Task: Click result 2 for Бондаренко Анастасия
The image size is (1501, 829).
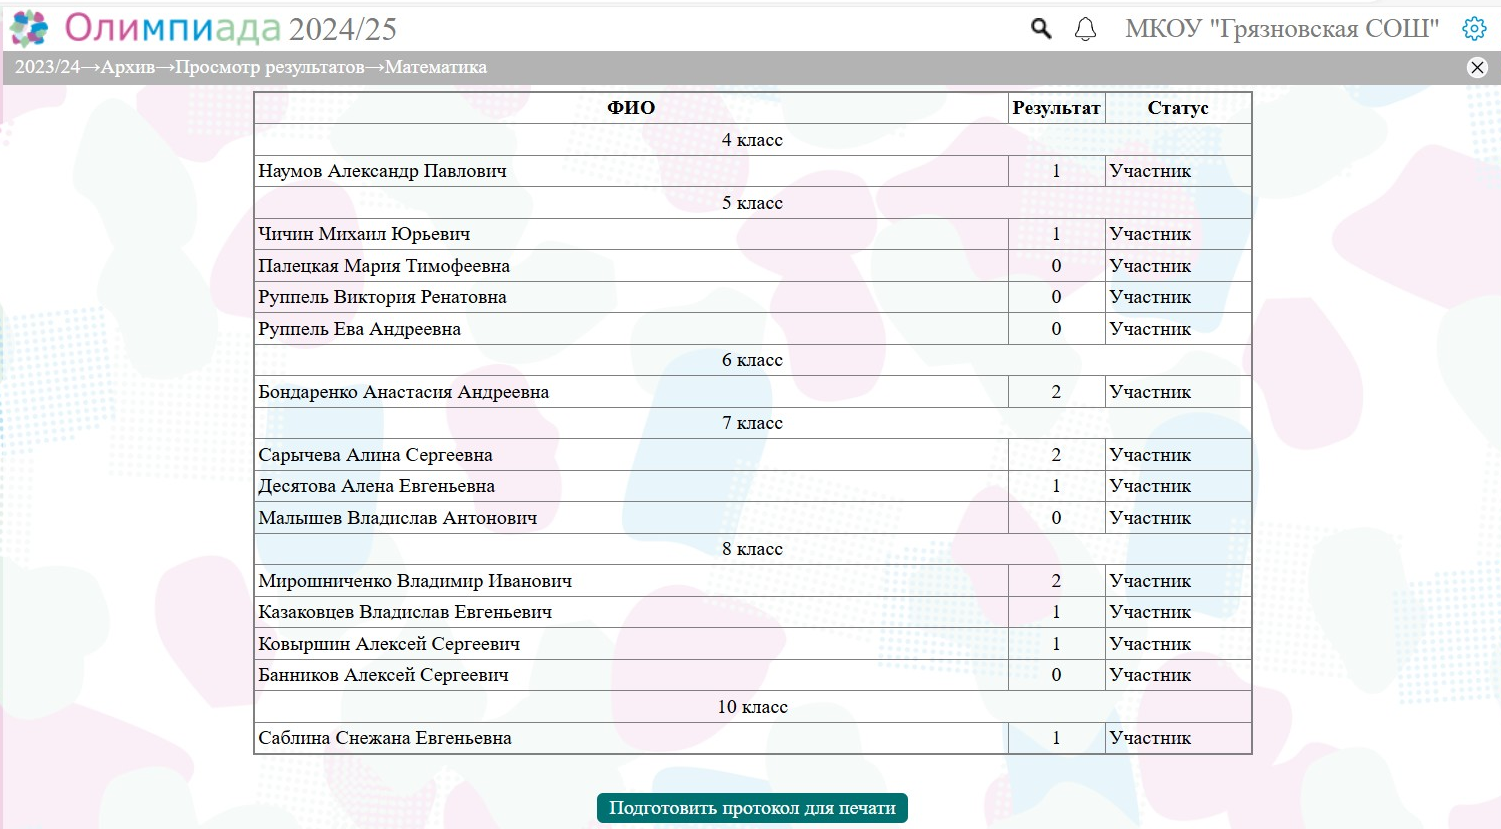Action: [1056, 392]
